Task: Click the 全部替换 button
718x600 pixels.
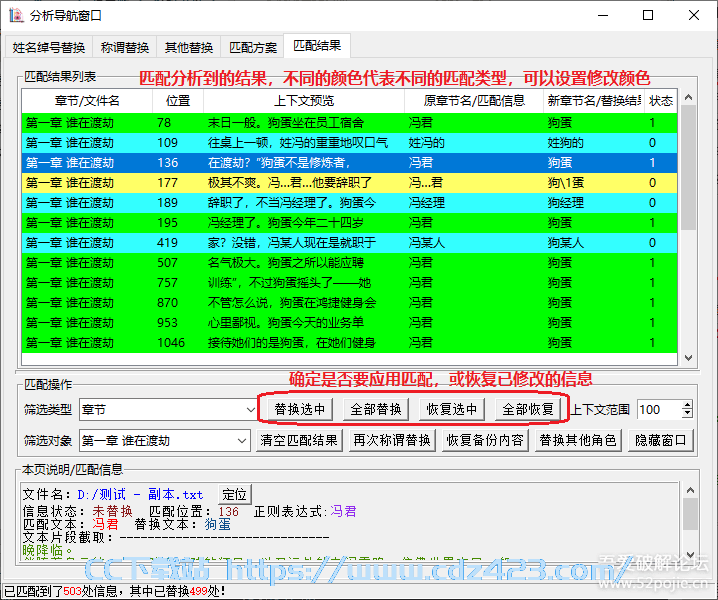Action: (375, 409)
